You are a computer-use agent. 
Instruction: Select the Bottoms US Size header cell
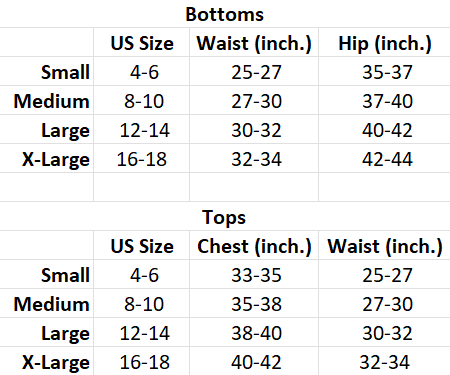142,43
